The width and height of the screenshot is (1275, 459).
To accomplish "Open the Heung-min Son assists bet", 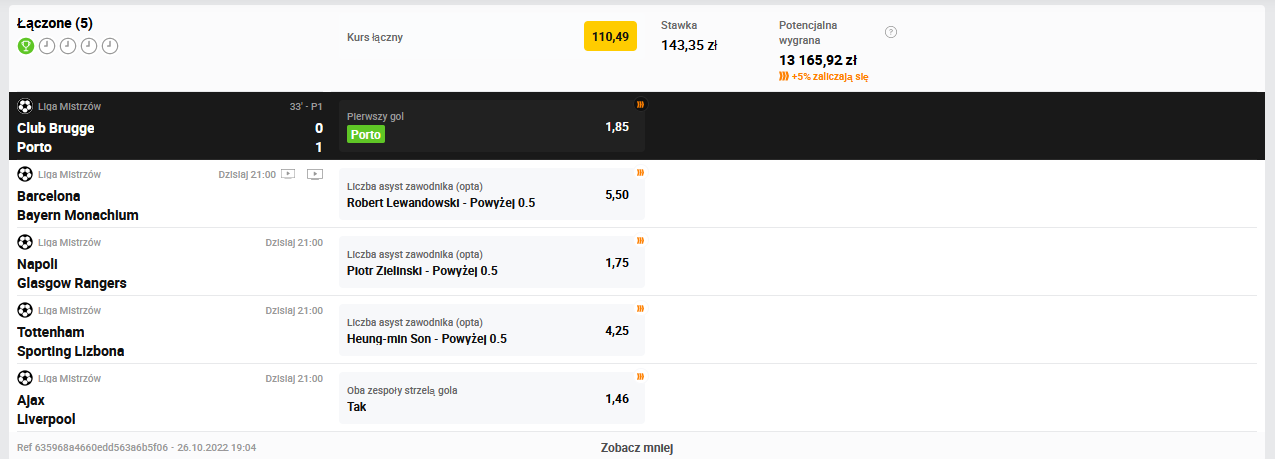I will pyautogui.click(x=492, y=330).
